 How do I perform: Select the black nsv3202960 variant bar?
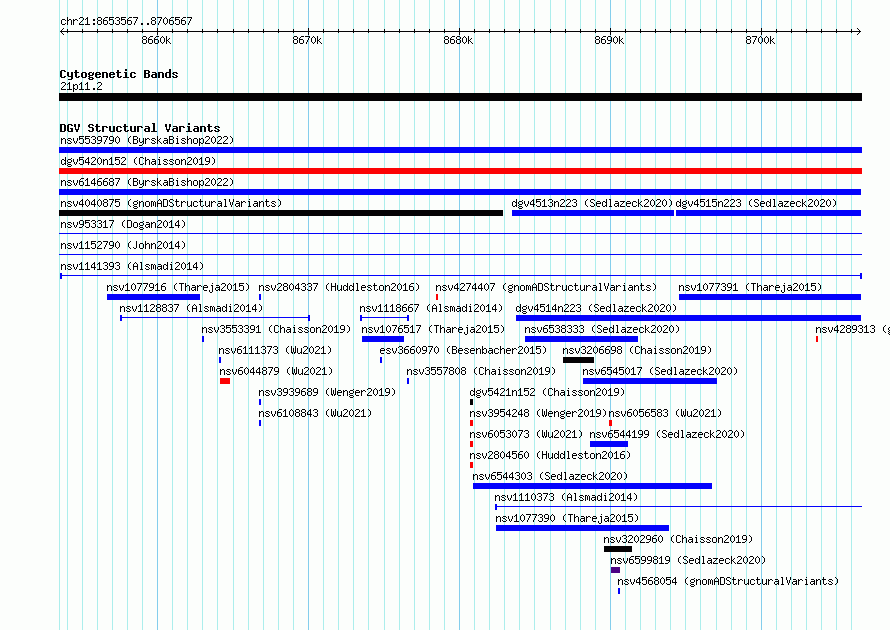click(618, 549)
